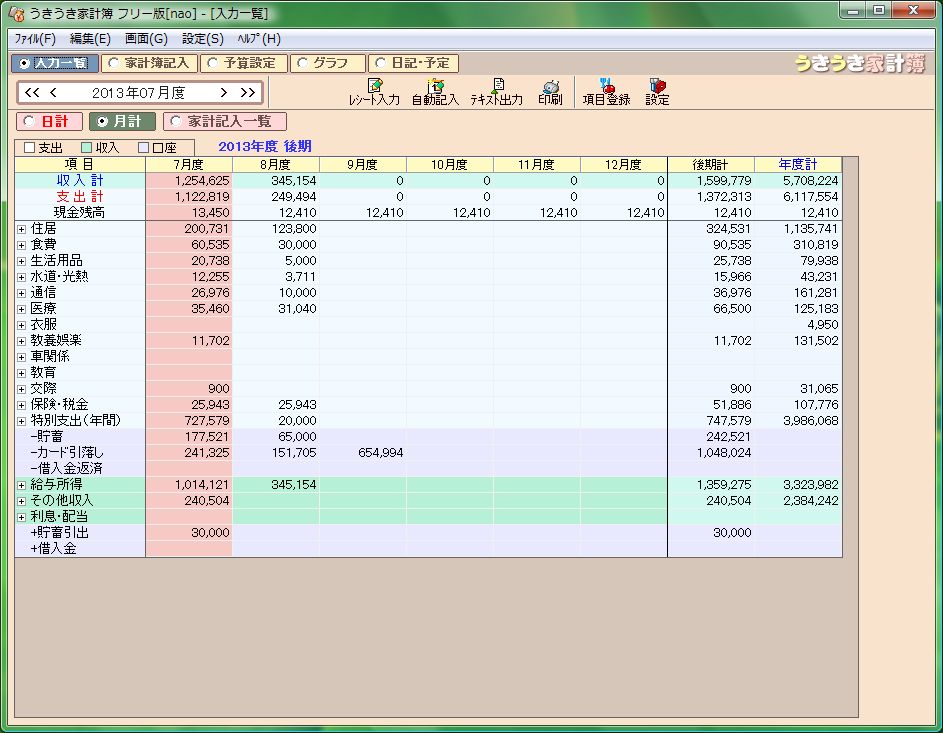Image resolution: width=943 pixels, height=733 pixels.
Task: Expand the 通信 category
Action: 22,293
